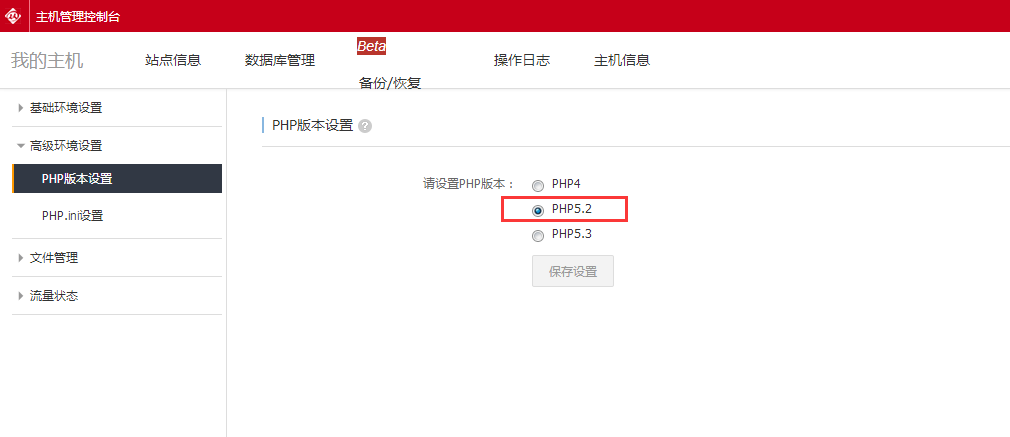Go to the 主机信息 tab
The width and height of the screenshot is (1010, 437).
click(x=622, y=60)
